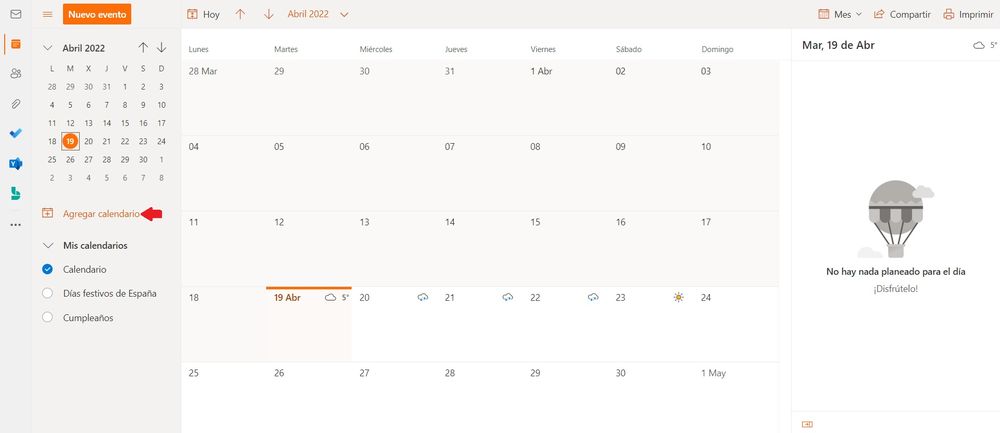Collapse Mis calendarios section
Viewport: 1000px width, 433px height.
[x=48, y=245]
